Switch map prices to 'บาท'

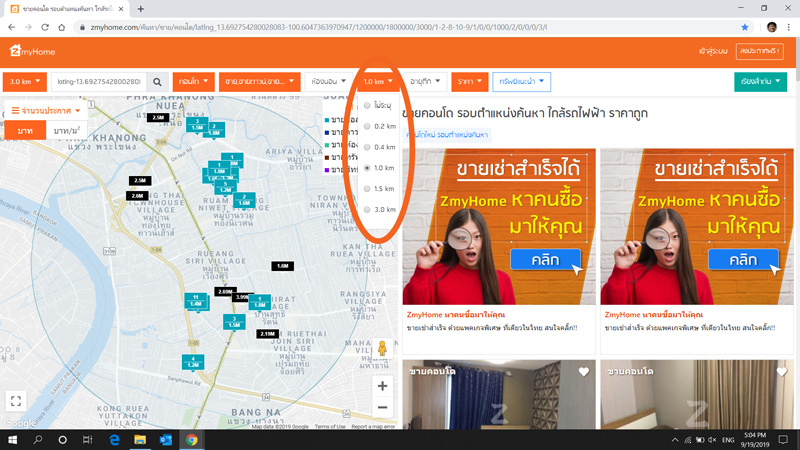click(x=25, y=131)
